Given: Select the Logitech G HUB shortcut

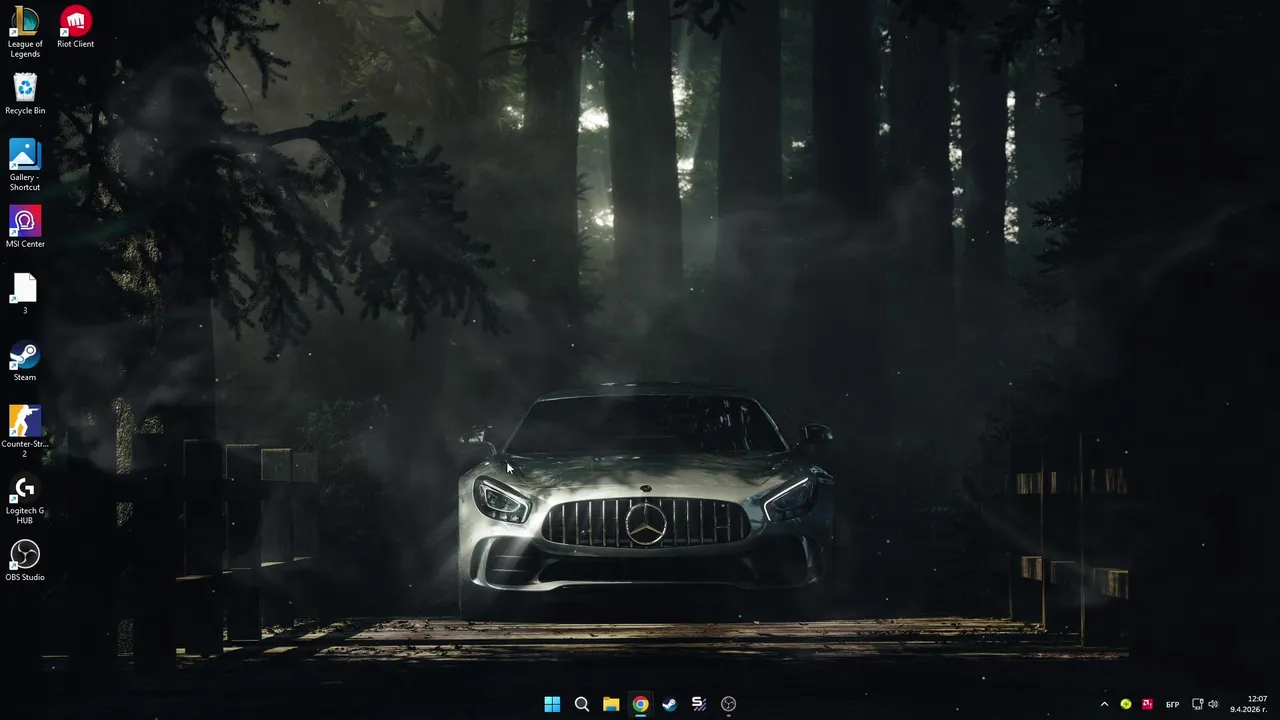Looking at the screenshot, I should pos(25,499).
